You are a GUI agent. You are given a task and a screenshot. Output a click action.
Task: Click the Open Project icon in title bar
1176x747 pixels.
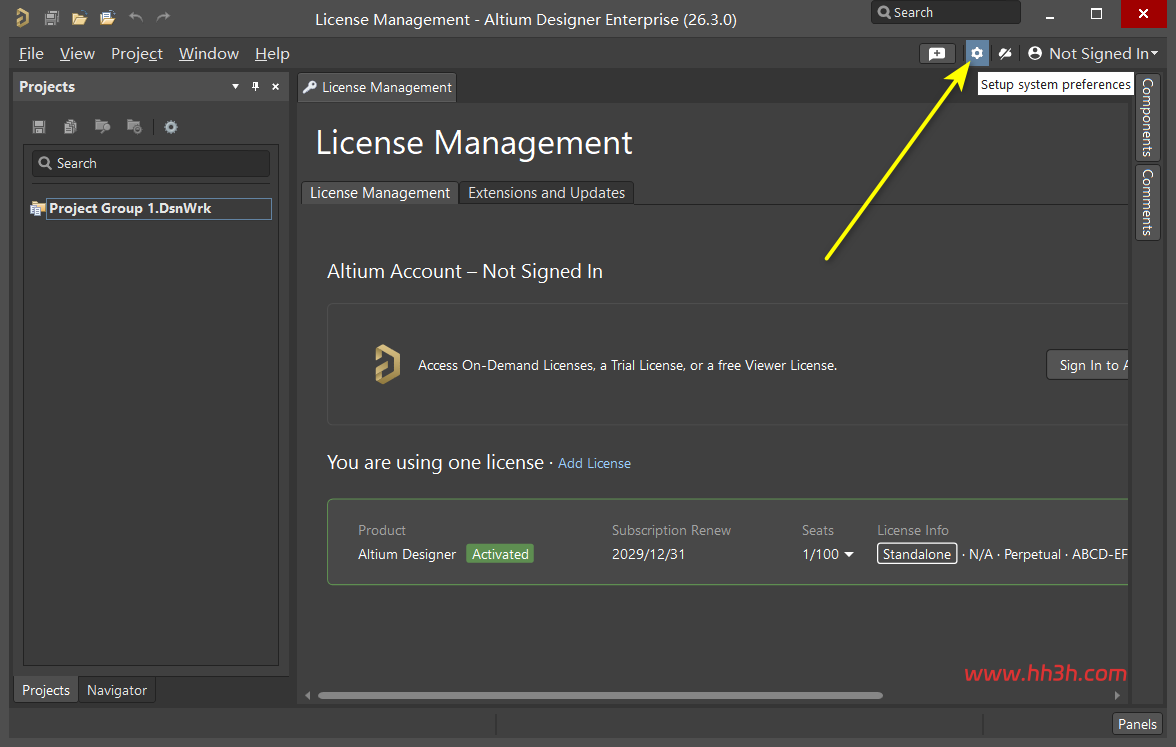[x=107, y=17]
